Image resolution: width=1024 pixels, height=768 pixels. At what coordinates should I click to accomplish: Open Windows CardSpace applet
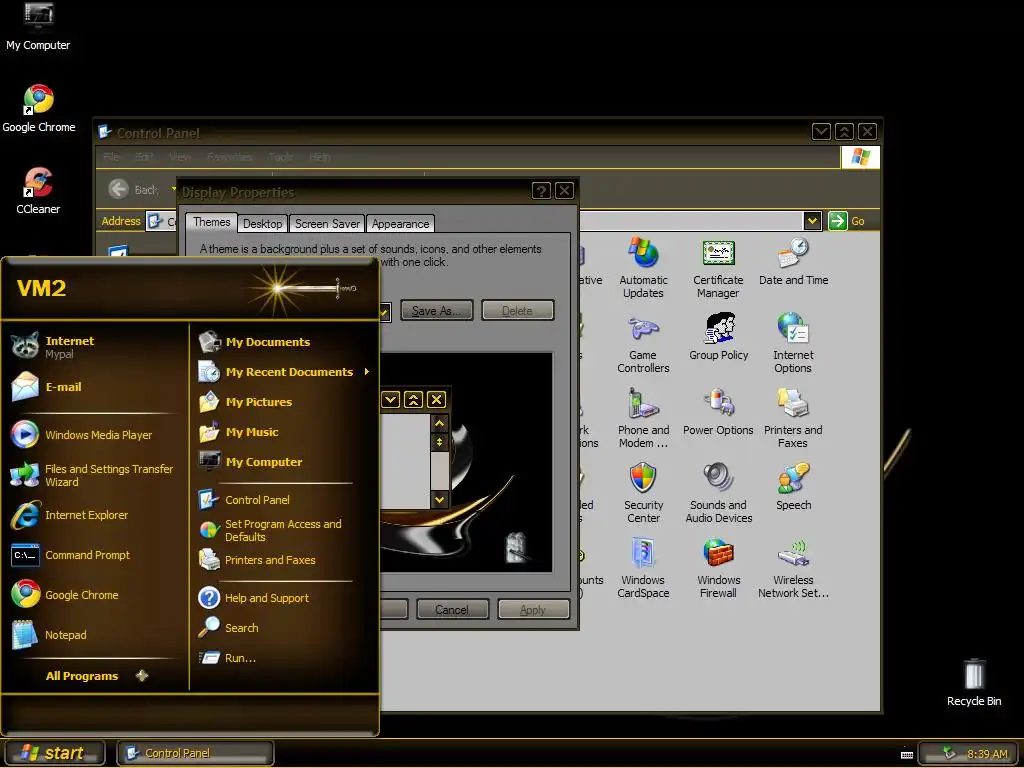pyautogui.click(x=643, y=569)
